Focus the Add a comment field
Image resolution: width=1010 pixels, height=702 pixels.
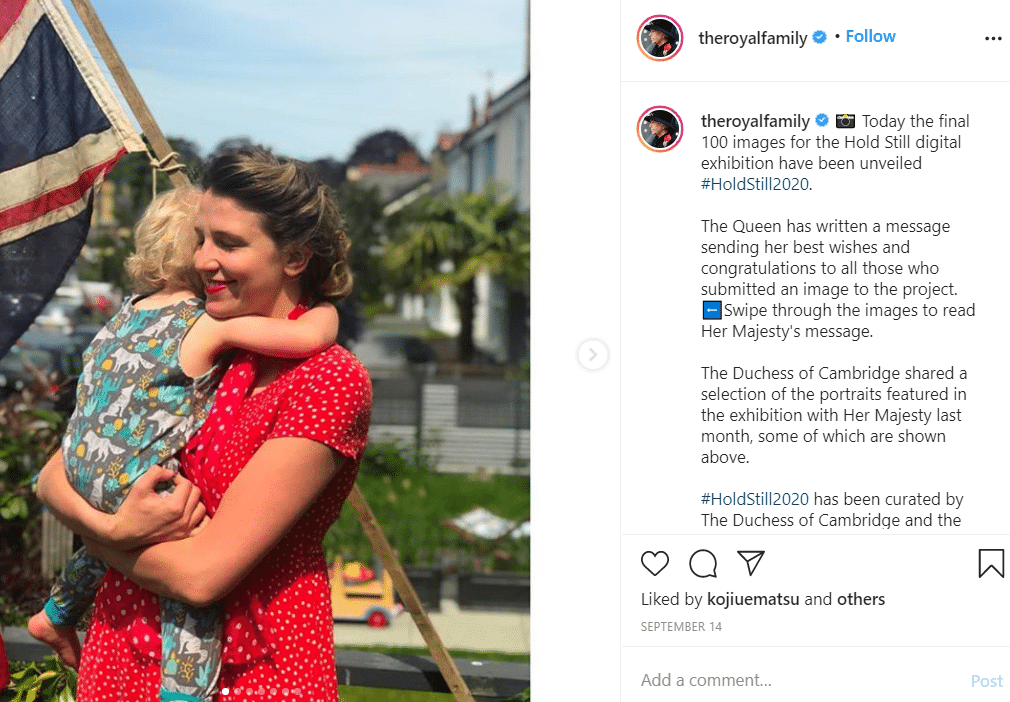coord(799,680)
